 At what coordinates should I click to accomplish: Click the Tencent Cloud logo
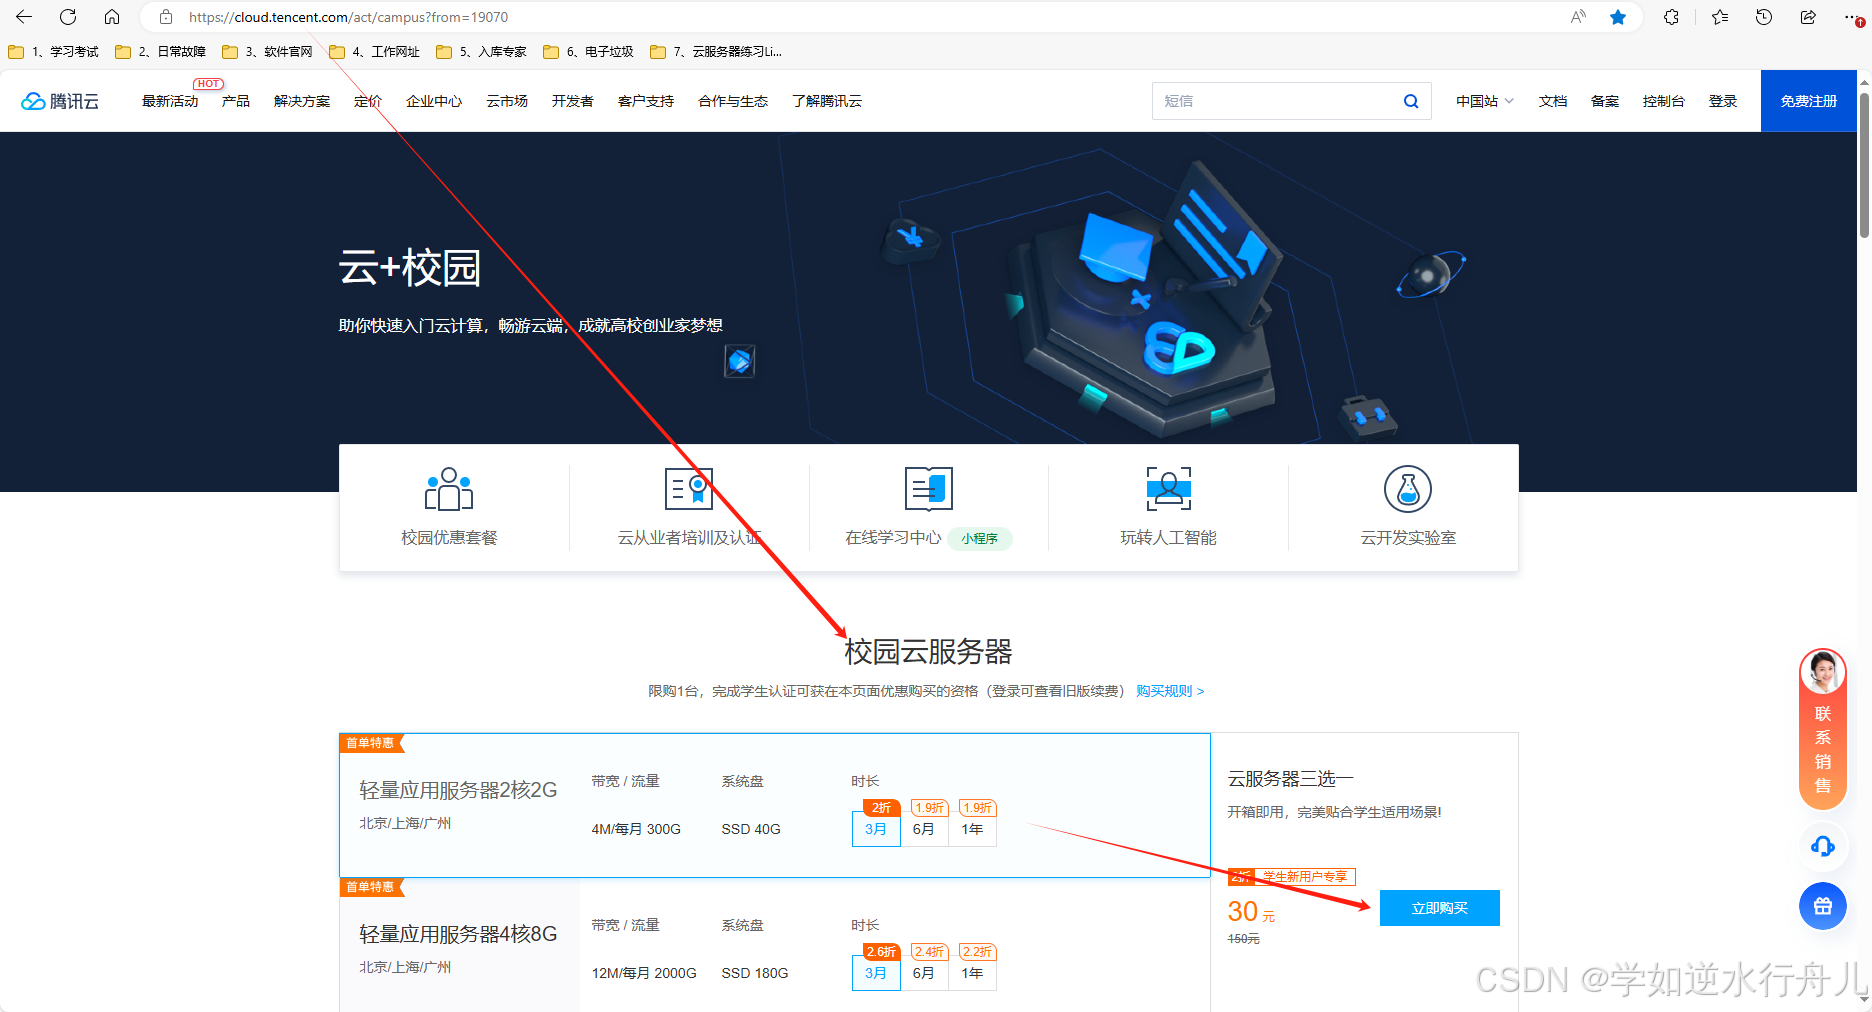click(60, 101)
